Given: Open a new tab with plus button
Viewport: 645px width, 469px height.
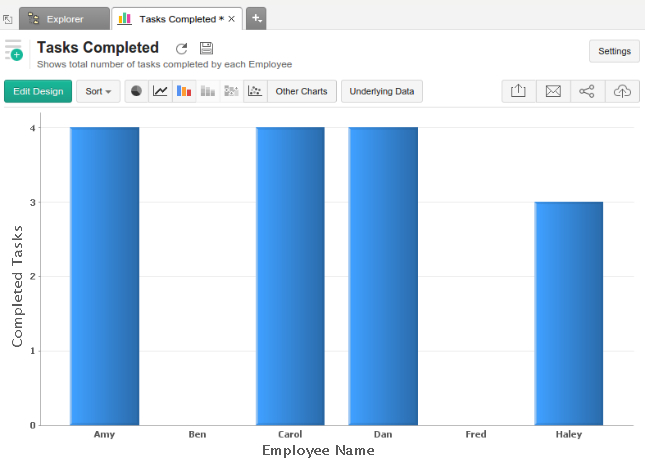Looking at the screenshot, I should tap(256, 19).
